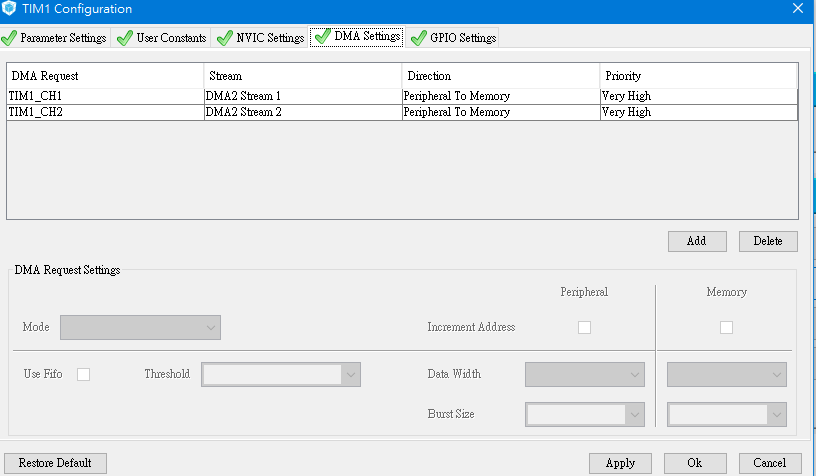Click the Direction column header
Screen dimensions: 816x476
click(501, 76)
